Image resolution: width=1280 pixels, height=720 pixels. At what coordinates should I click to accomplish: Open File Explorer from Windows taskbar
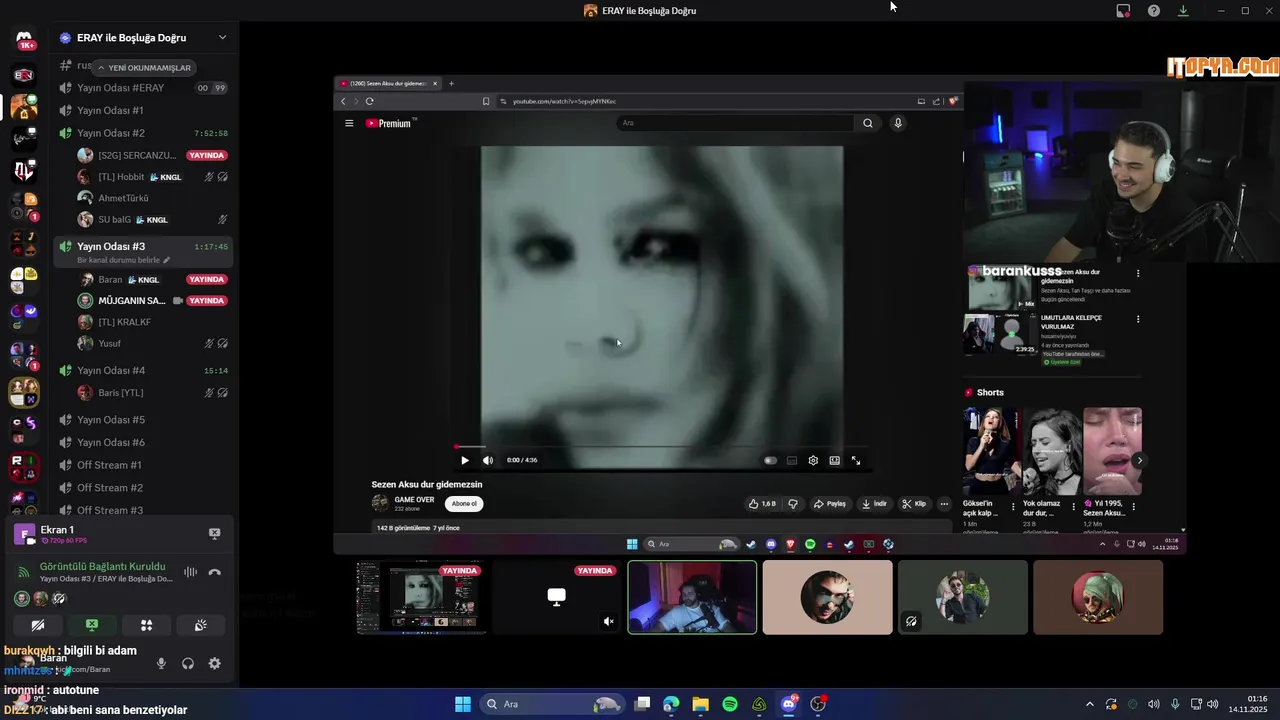click(x=700, y=704)
